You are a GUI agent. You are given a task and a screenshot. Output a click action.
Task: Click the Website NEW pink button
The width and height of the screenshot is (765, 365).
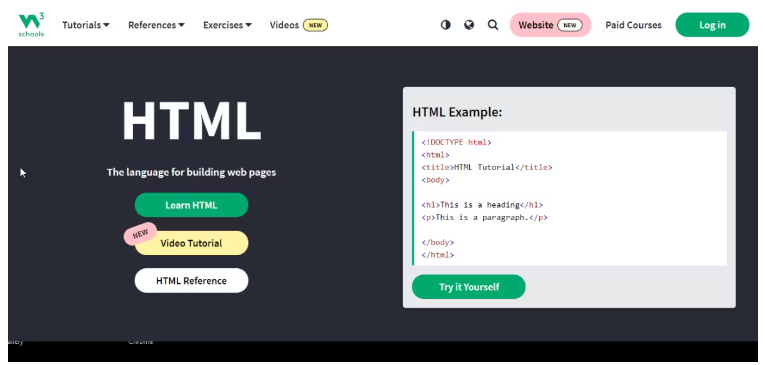(x=550, y=25)
